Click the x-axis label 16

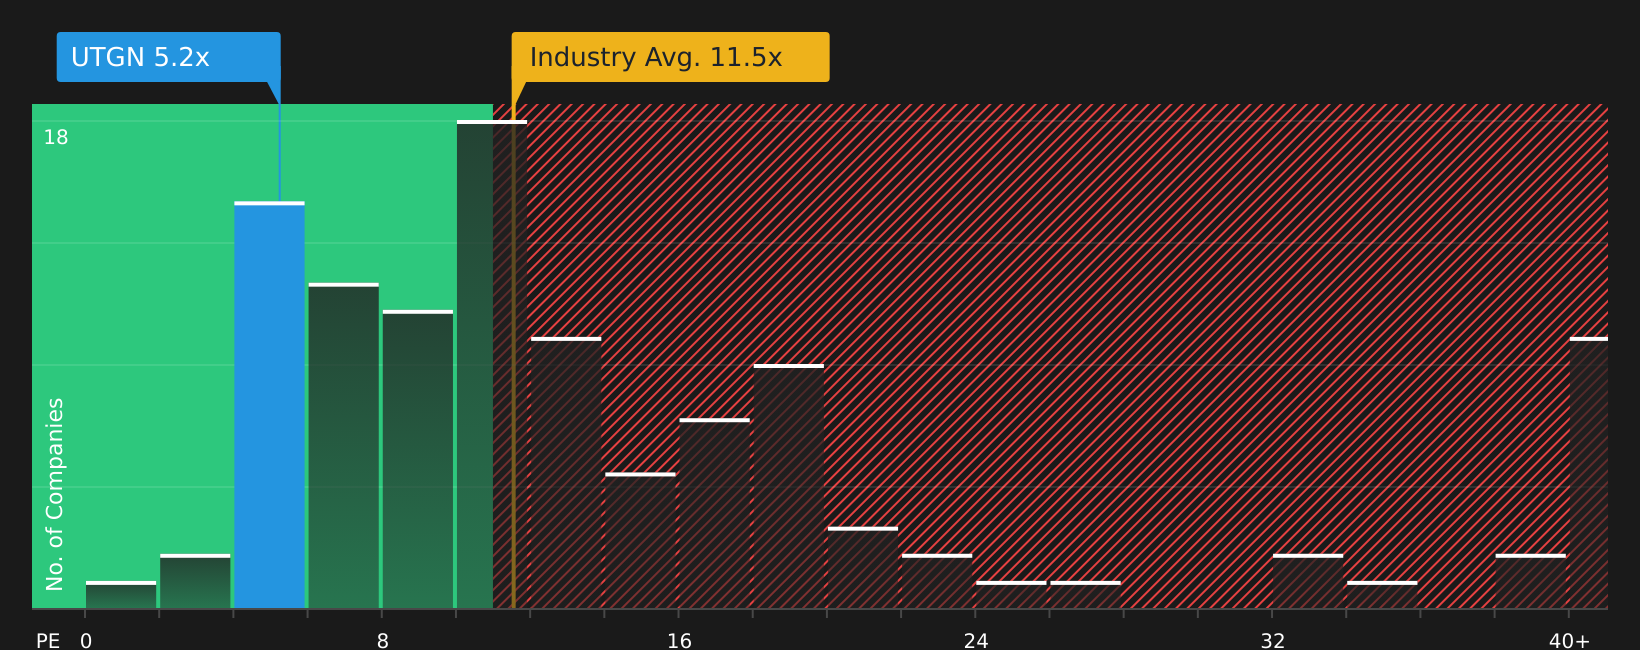point(679,641)
